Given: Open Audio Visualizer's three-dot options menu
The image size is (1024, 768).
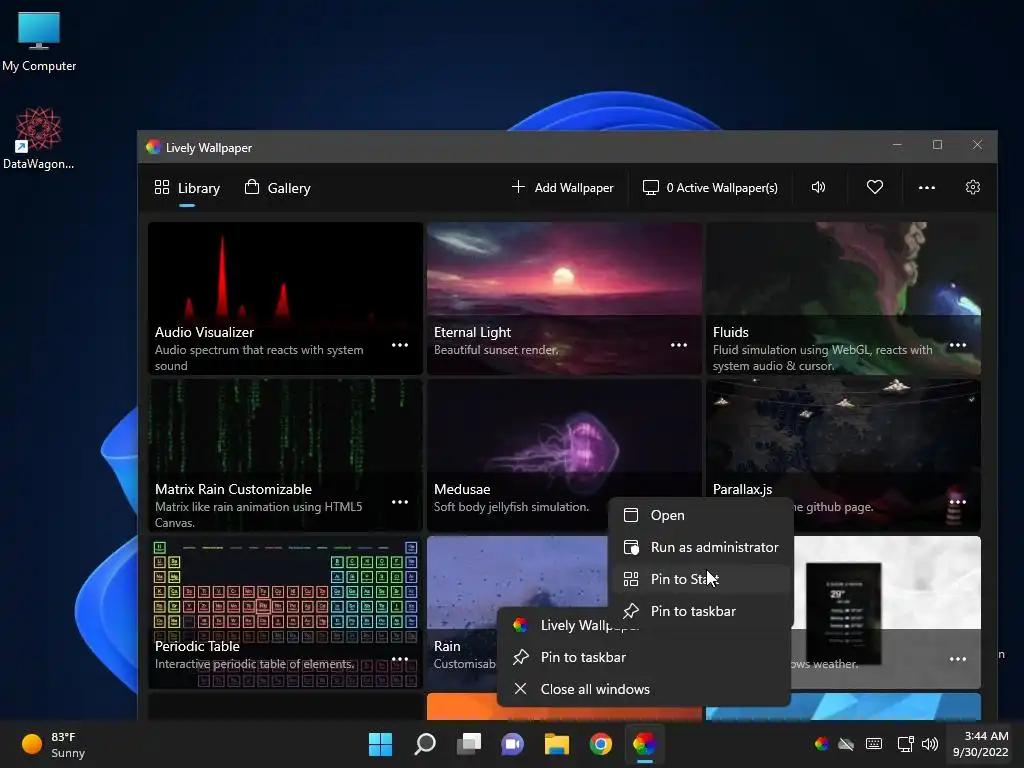Looking at the screenshot, I should click(400, 345).
